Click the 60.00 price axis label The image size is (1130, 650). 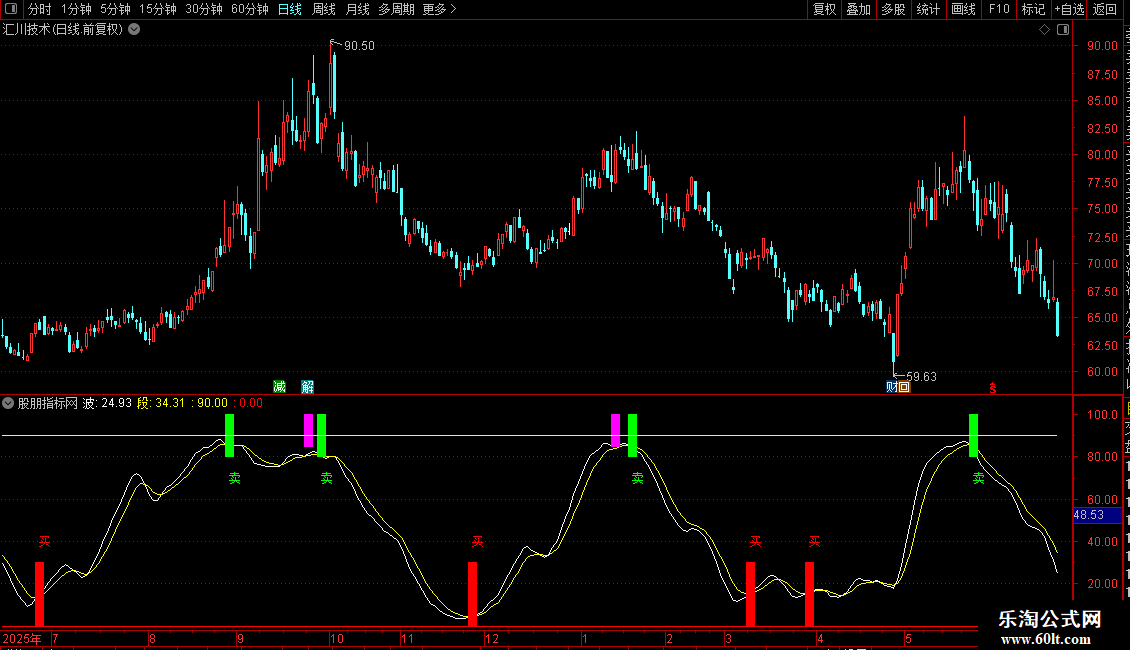click(x=1102, y=372)
